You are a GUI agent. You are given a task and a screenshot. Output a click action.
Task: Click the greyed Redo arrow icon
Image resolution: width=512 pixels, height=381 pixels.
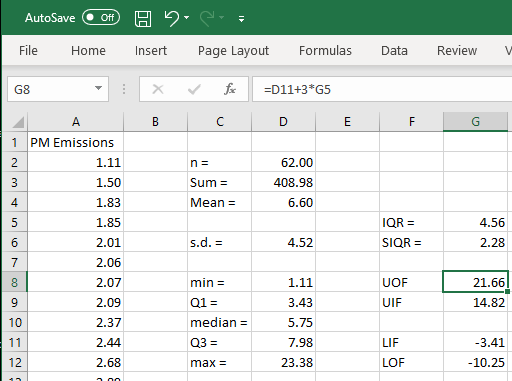[207, 18]
